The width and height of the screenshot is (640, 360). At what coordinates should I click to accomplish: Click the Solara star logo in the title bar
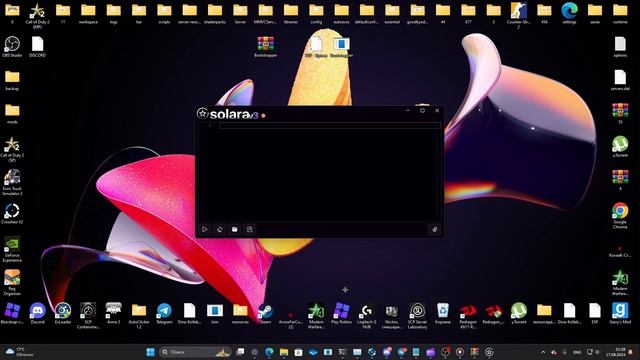coord(202,113)
